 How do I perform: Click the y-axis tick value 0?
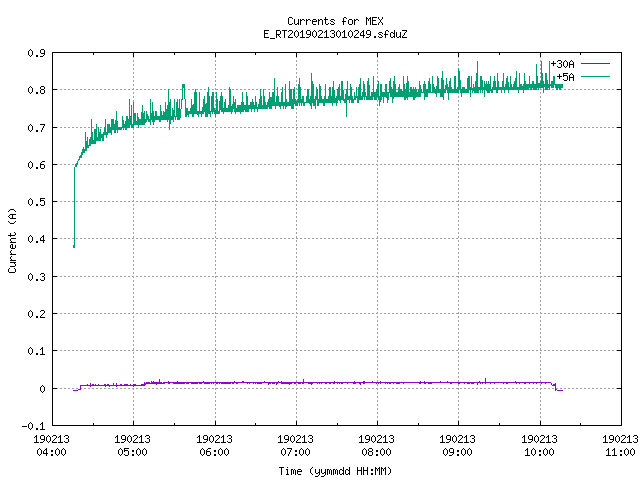pyautogui.click(x=42, y=389)
